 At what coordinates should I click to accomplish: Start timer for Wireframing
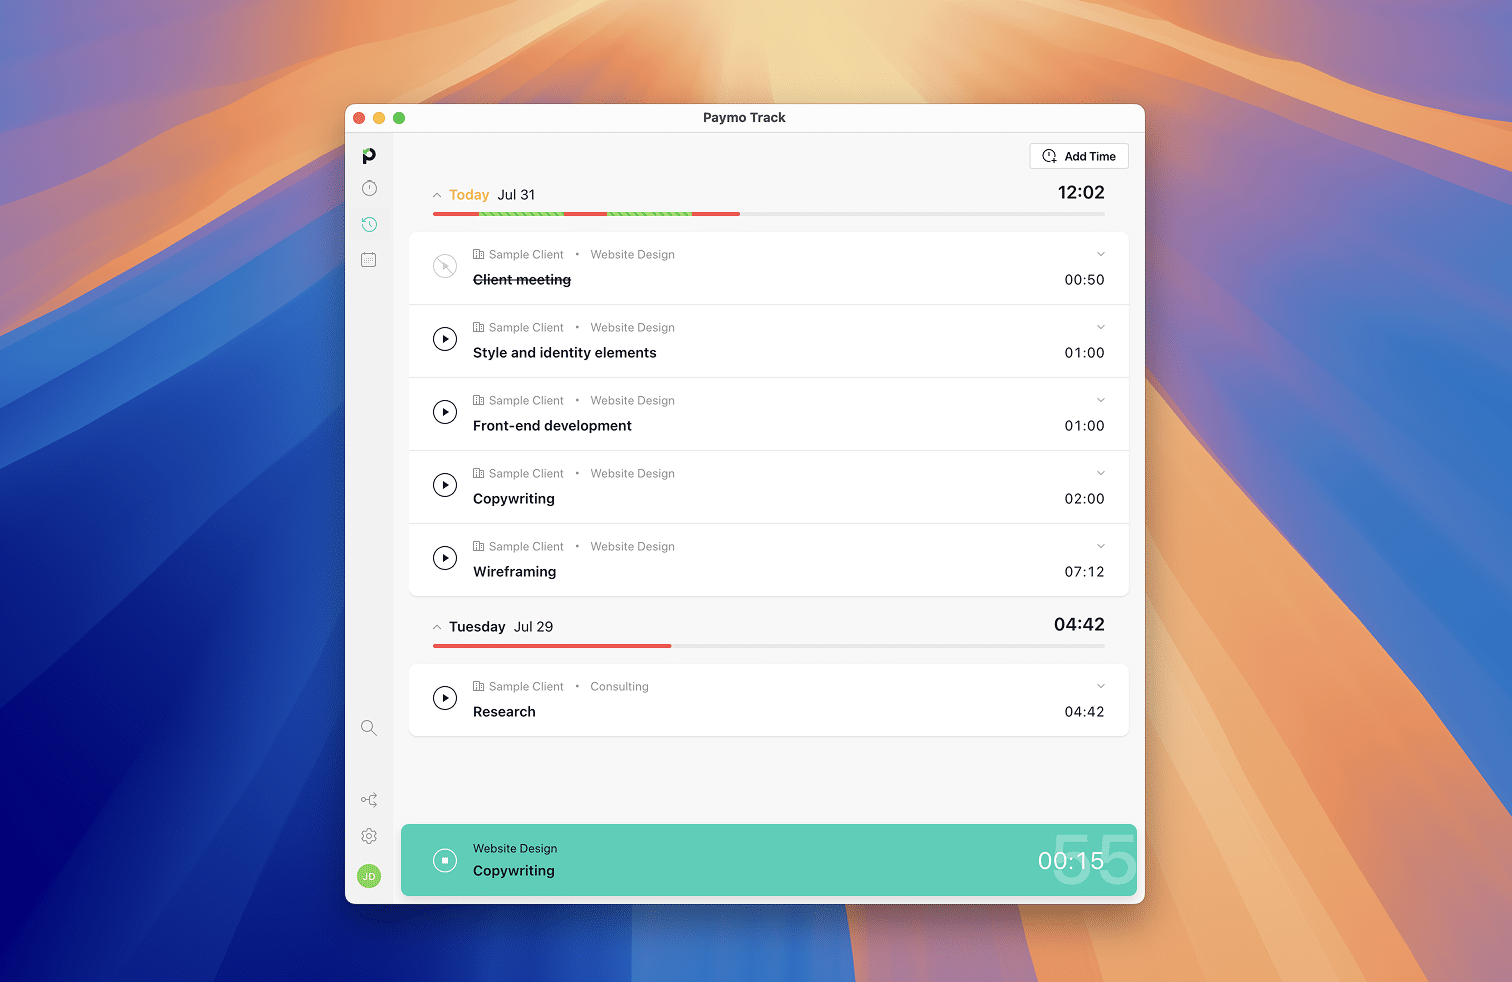click(445, 558)
